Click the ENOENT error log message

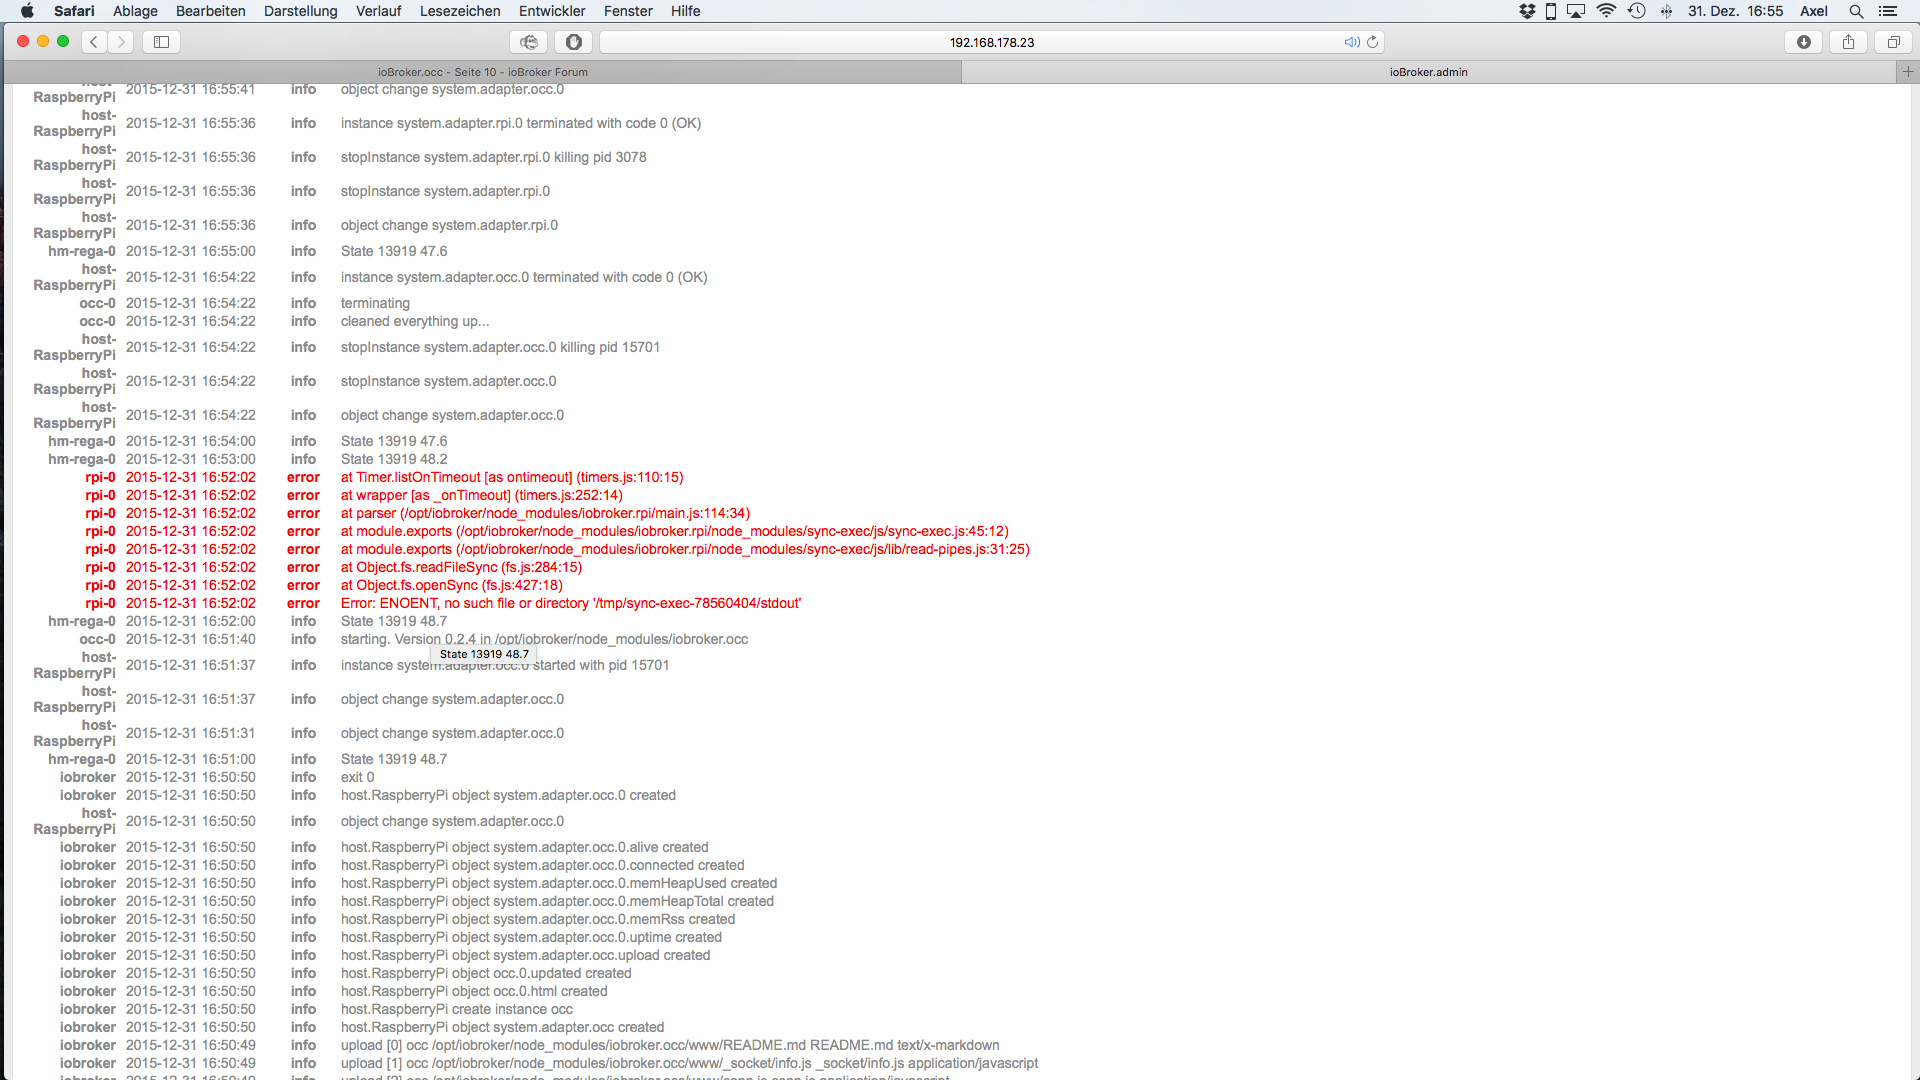click(570, 603)
